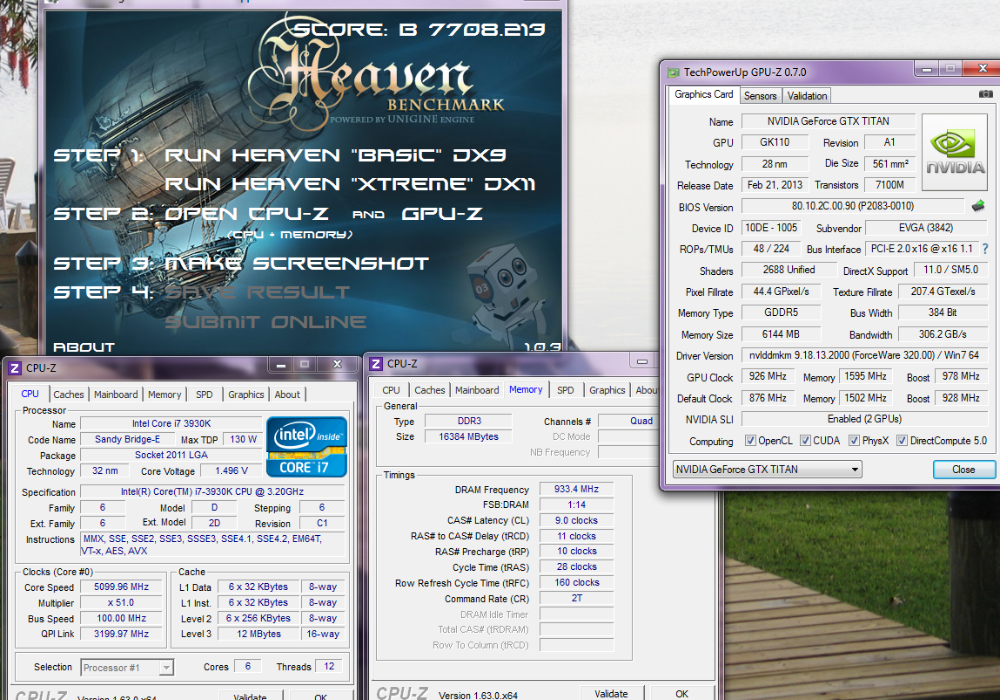Click Save Result in Heaven benchmark
Screen dimensions: 1000x700
pyautogui.click(x=257, y=293)
